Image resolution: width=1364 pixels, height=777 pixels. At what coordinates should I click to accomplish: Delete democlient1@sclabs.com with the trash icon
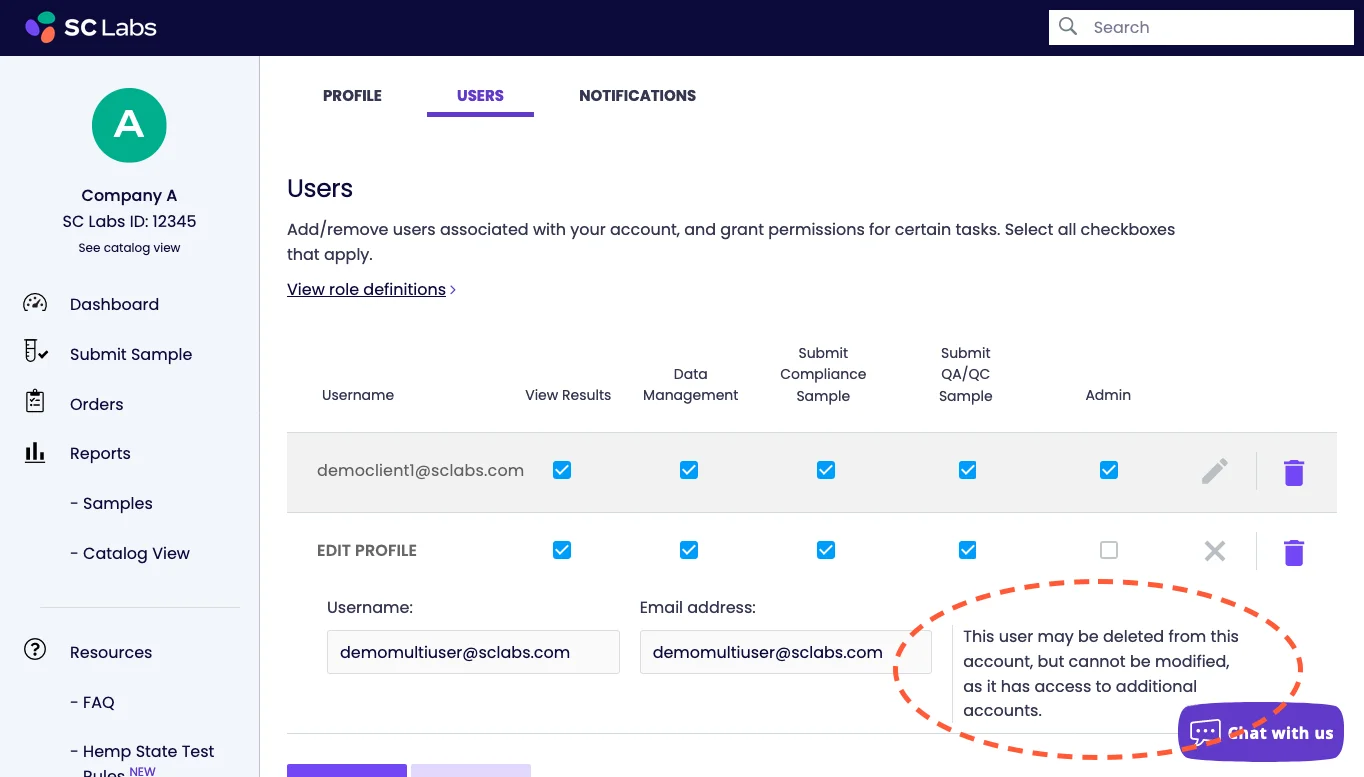coord(1293,470)
